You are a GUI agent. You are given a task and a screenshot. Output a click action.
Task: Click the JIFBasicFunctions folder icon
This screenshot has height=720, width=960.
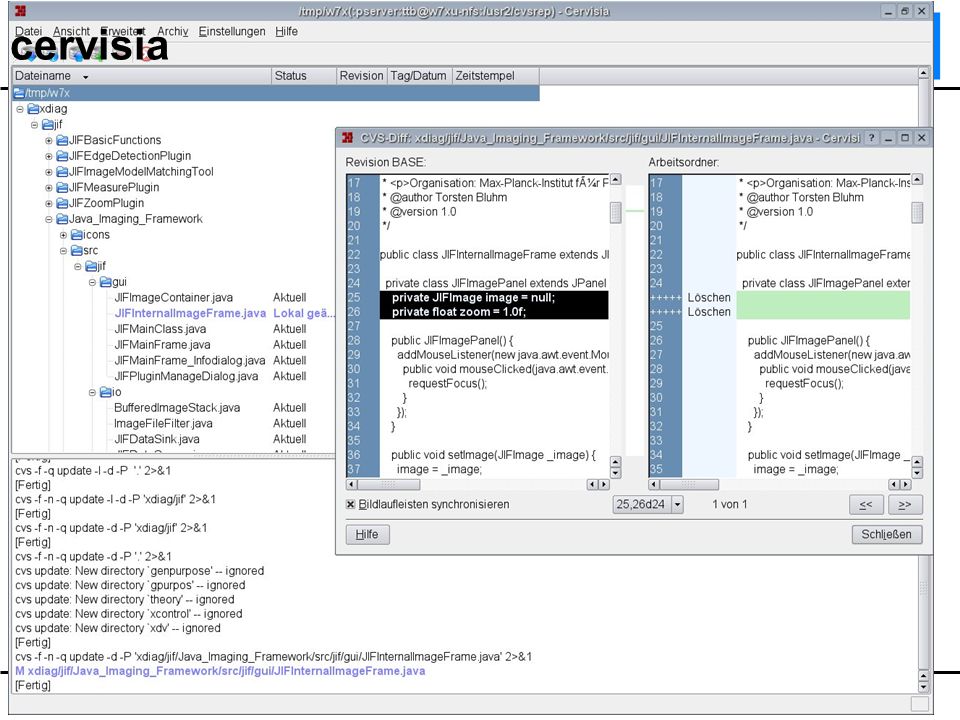click(x=62, y=140)
